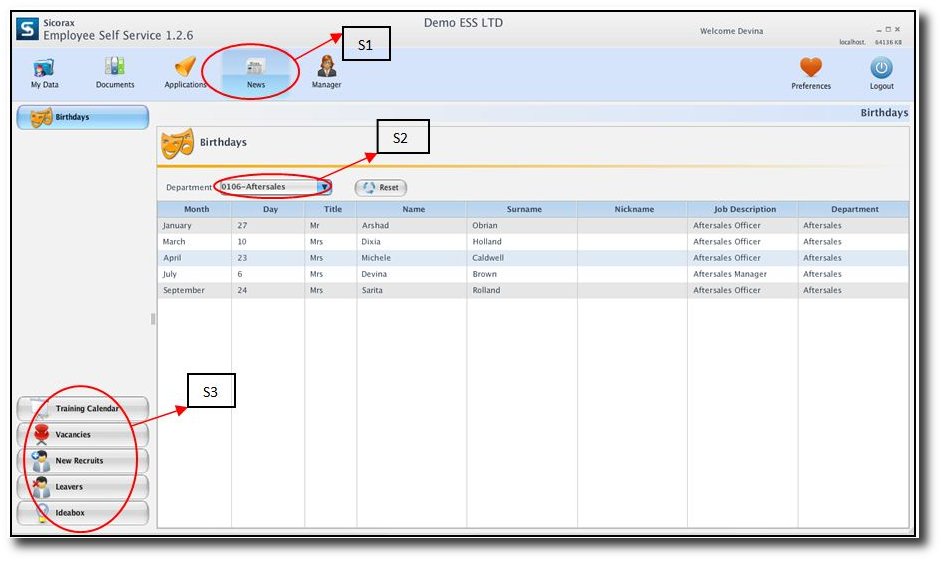
Task: Sort table by Month column header
Action: [196, 209]
